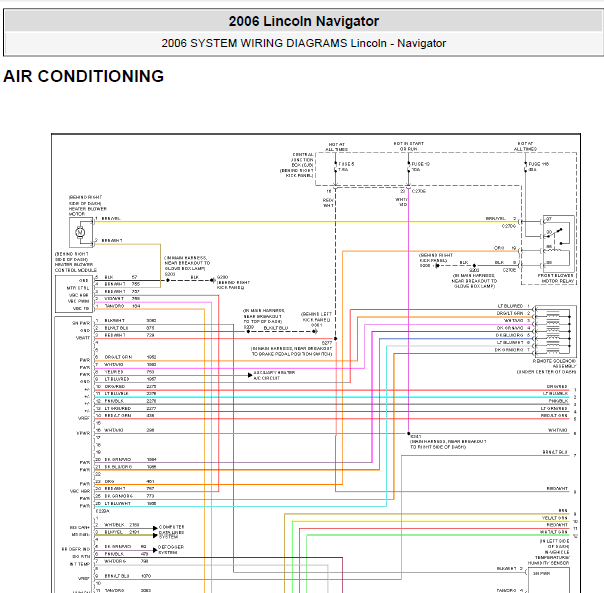Click the 'BRN/YEL' label at blower motor pin 1
604x593 pixels.
111,218
